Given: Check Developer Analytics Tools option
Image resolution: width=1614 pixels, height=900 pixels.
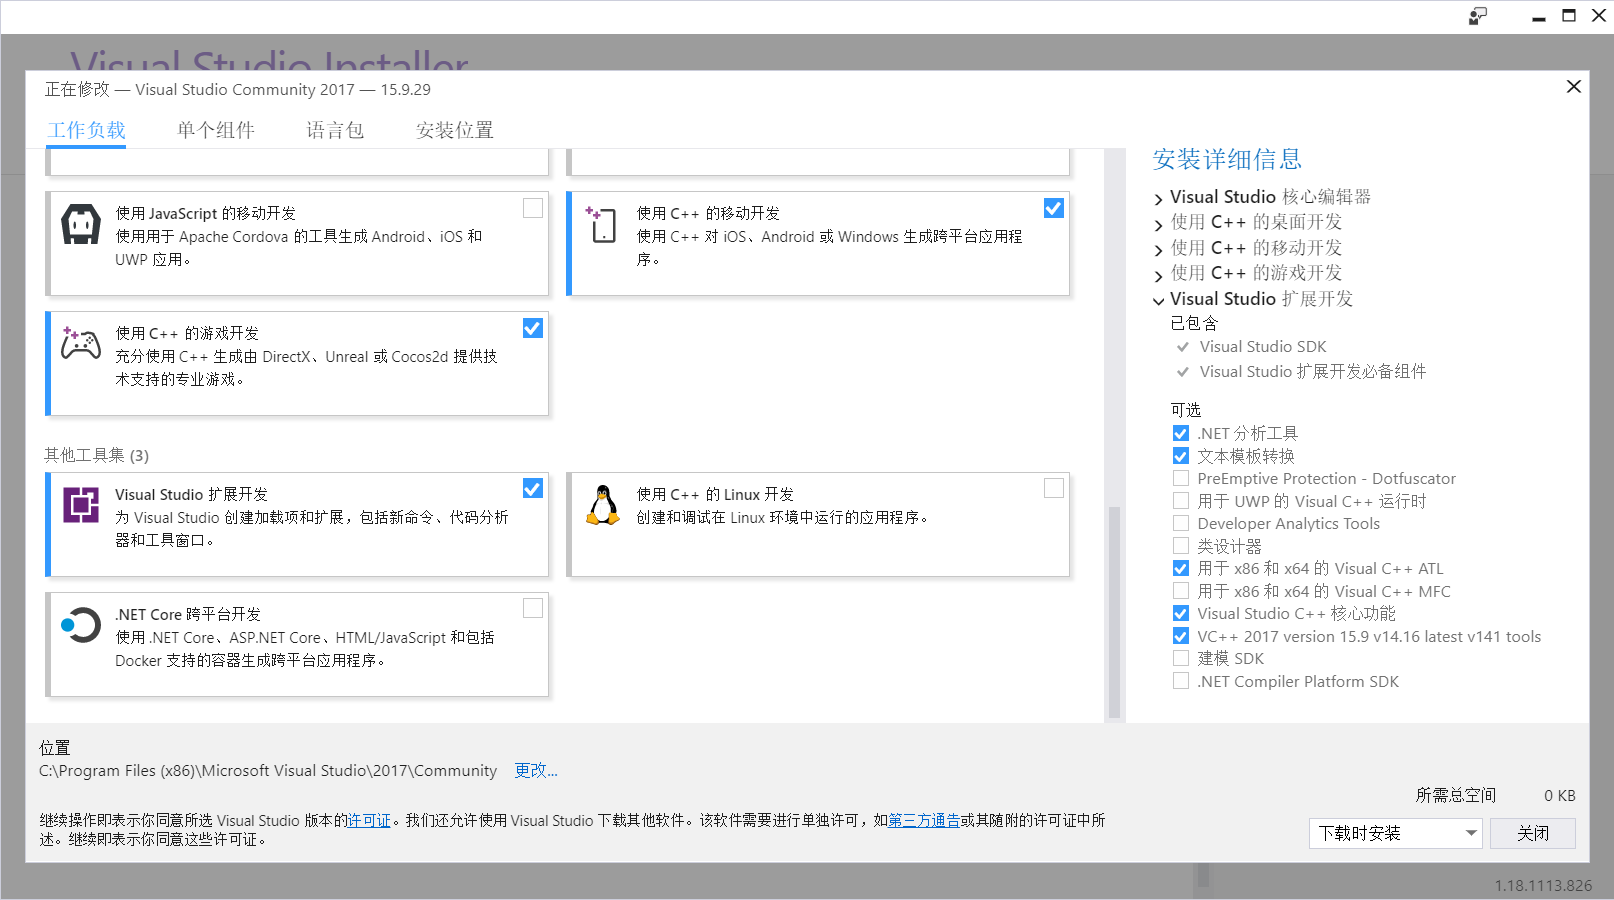Looking at the screenshot, I should point(1181,523).
